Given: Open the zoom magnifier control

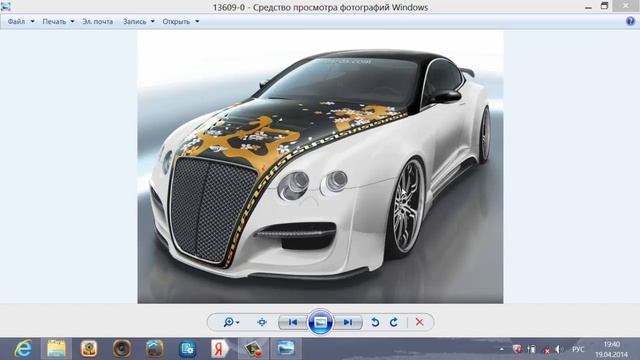Looking at the screenshot, I should (231, 322).
